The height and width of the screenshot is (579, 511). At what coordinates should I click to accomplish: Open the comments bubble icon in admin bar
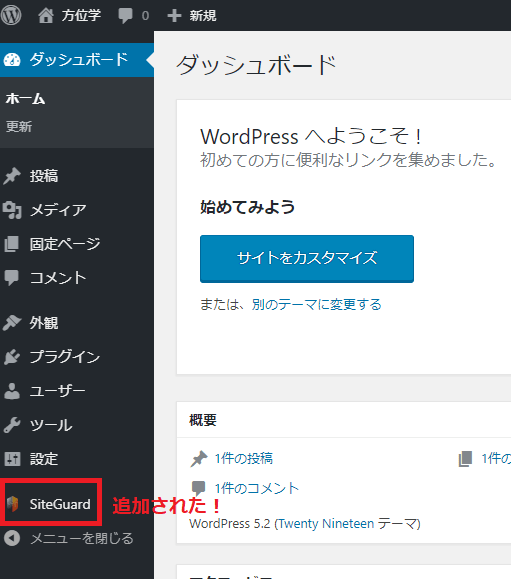[x=125, y=16]
